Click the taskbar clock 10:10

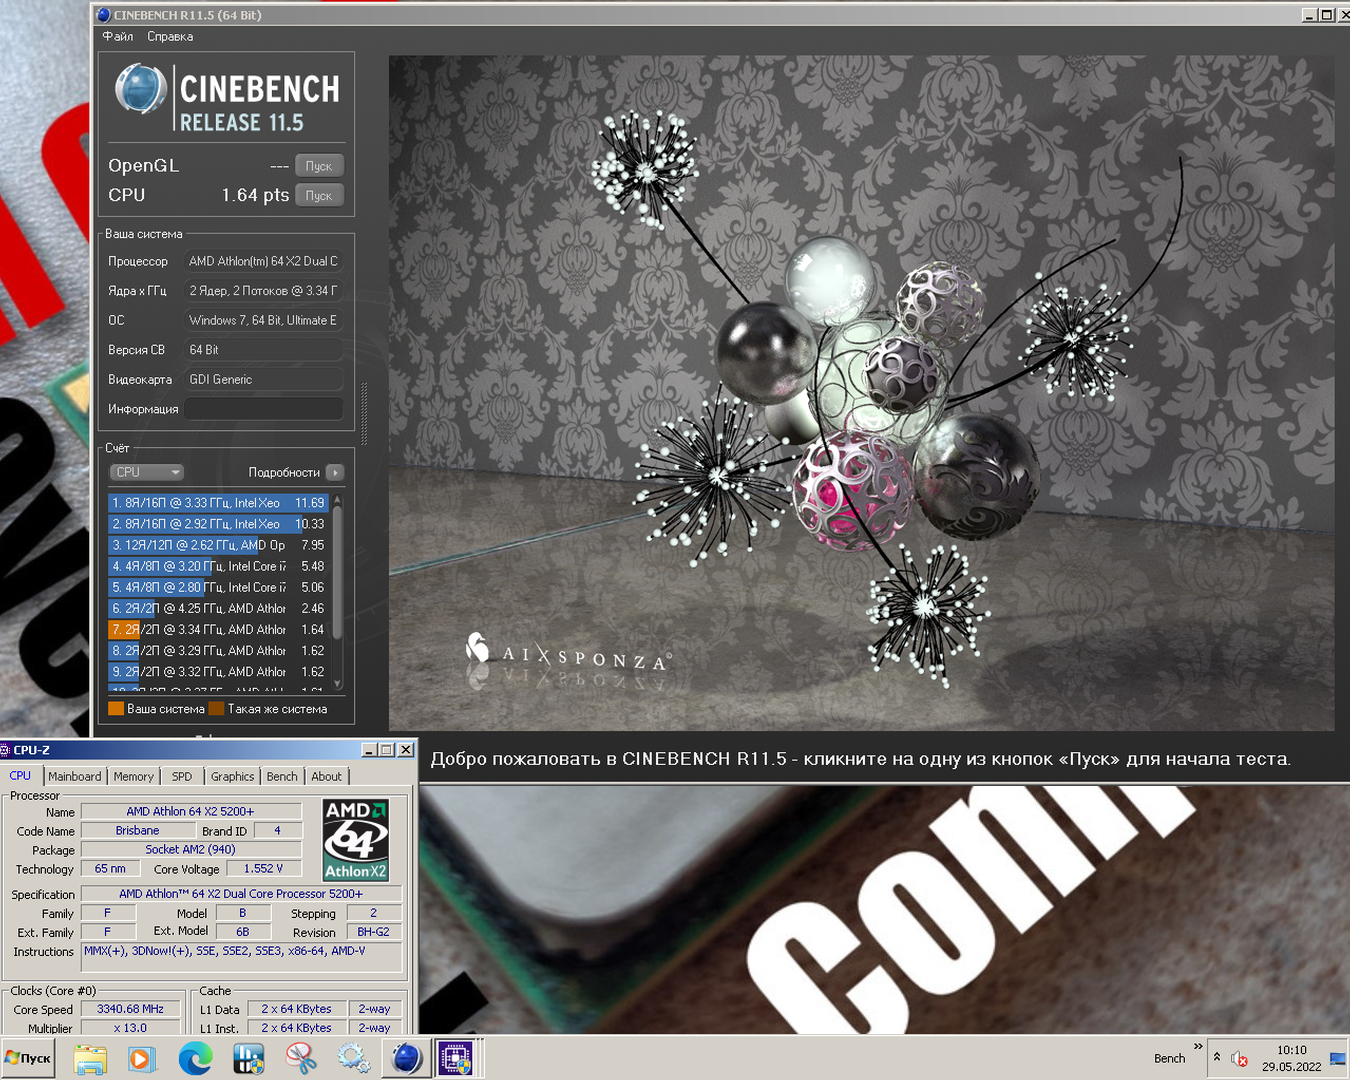click(1291, 1050)
